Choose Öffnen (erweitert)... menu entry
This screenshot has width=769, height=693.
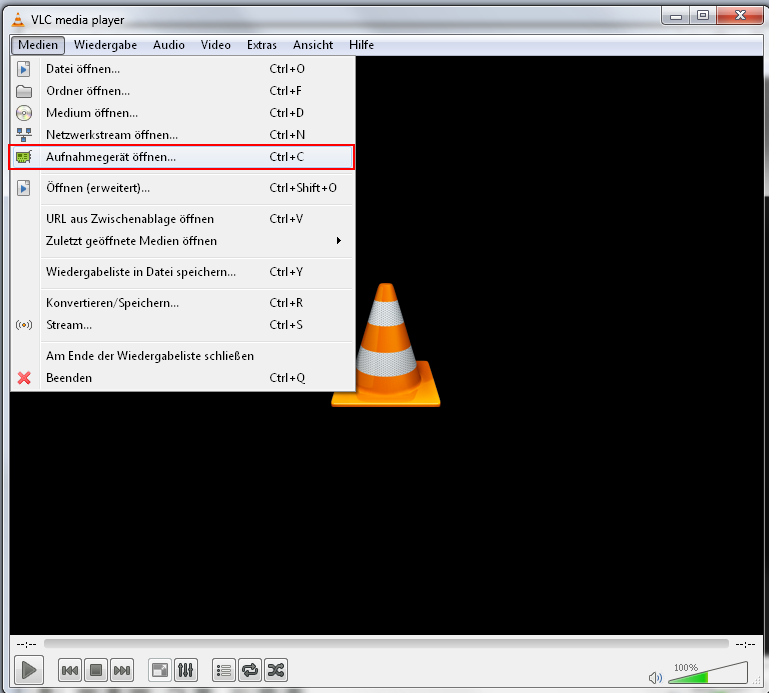(182, 188)
